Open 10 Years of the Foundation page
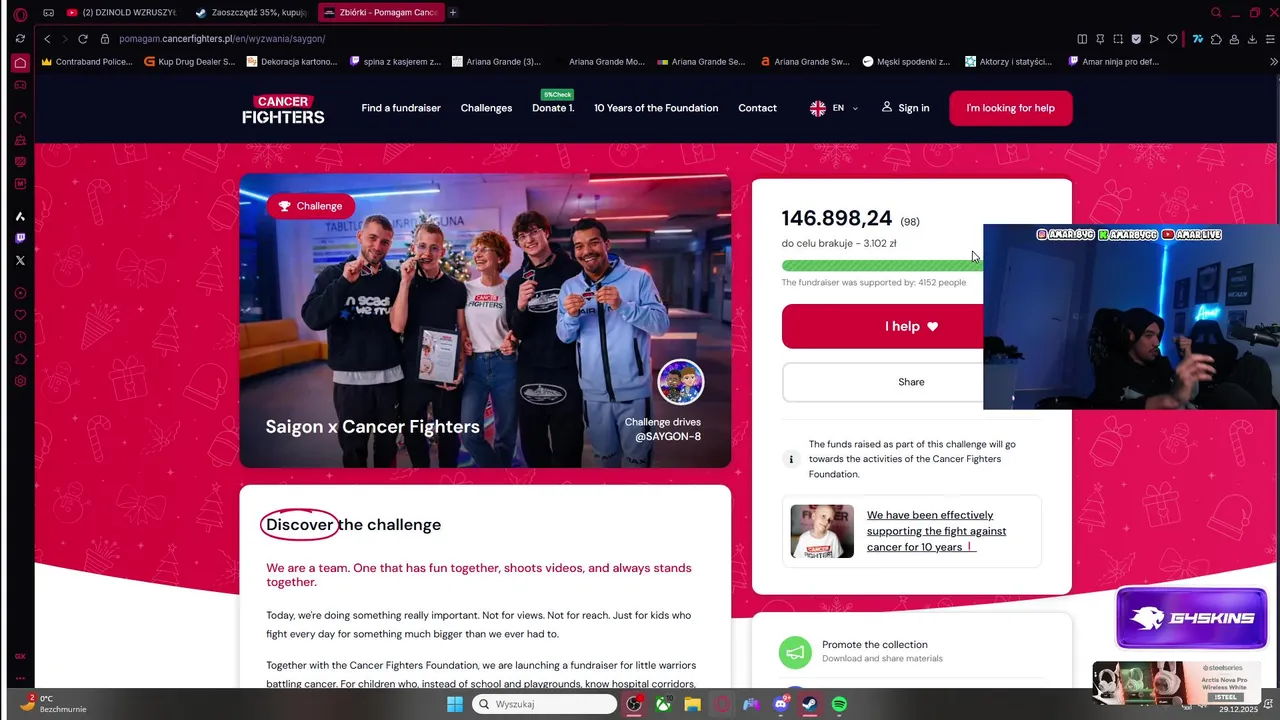The width and height of the screenshot is (1280, 720). (656, 108)
